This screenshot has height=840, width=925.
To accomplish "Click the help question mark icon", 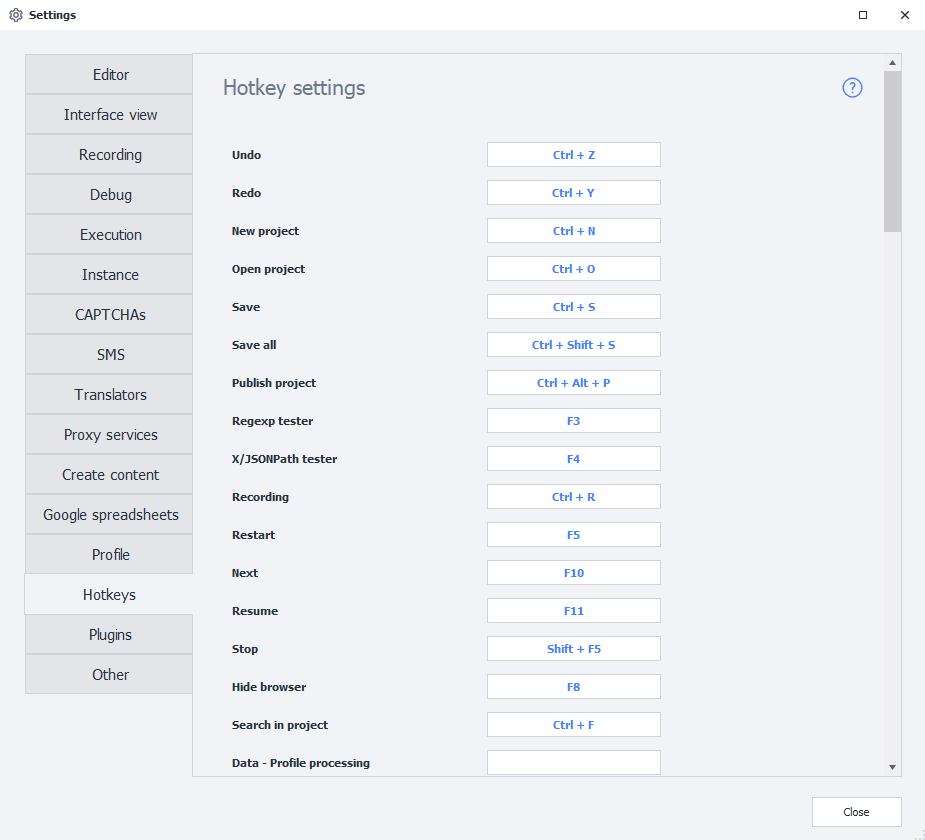I will point(852,88).
